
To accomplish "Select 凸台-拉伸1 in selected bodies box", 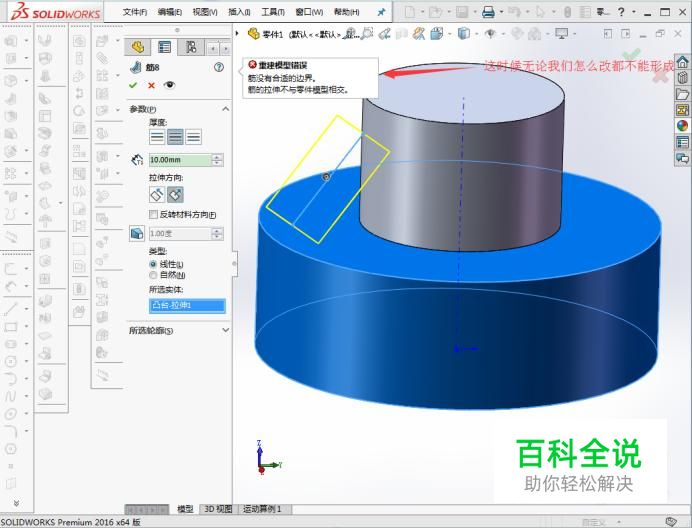I will 187,305.
